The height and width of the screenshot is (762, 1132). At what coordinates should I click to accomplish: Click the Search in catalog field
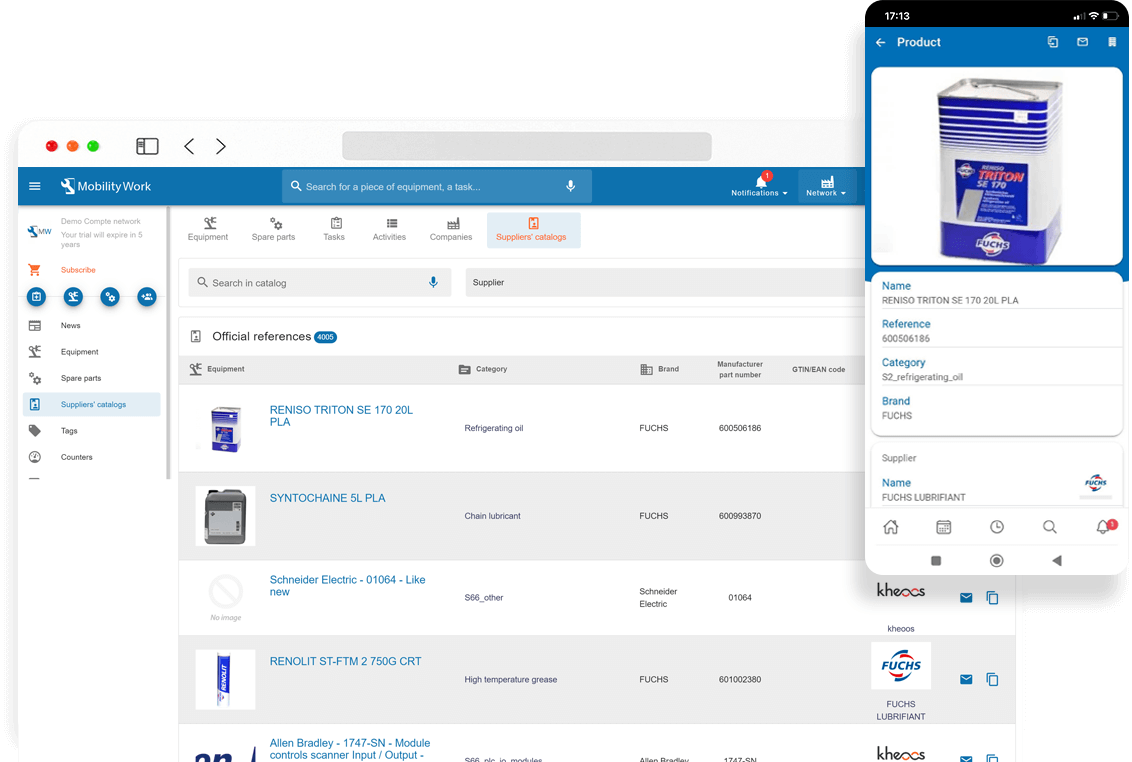pos(320,282)
